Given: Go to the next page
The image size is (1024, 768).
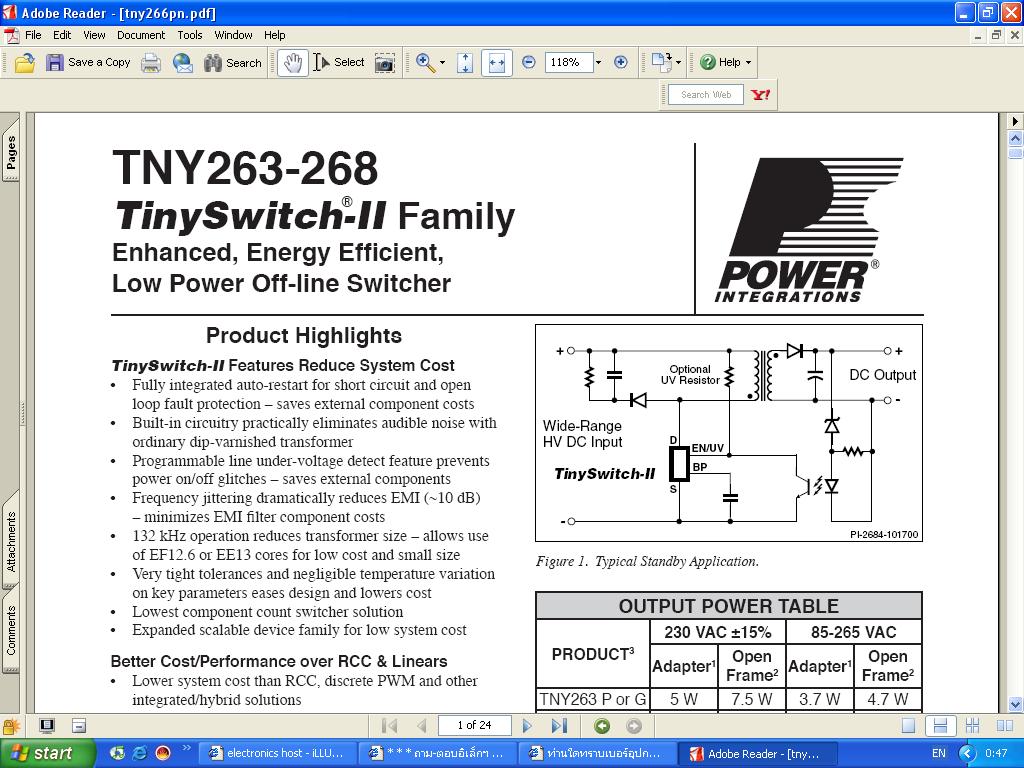Looking at the screenshot, I should click(x=527, y=726).
